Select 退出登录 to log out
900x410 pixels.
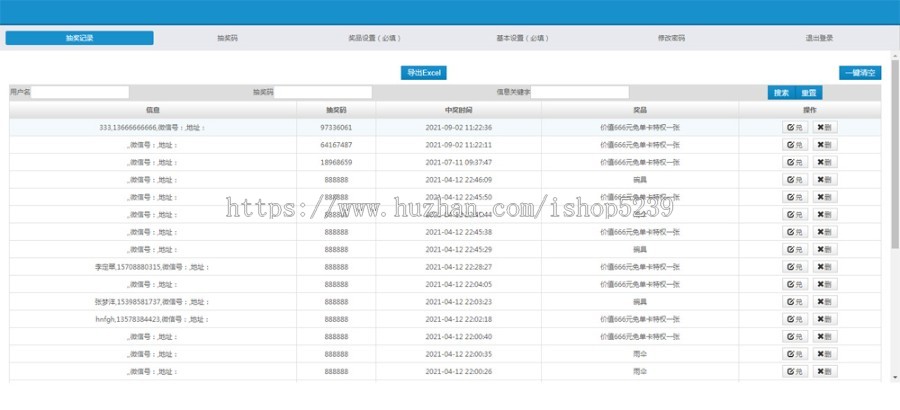pos(819,38)
